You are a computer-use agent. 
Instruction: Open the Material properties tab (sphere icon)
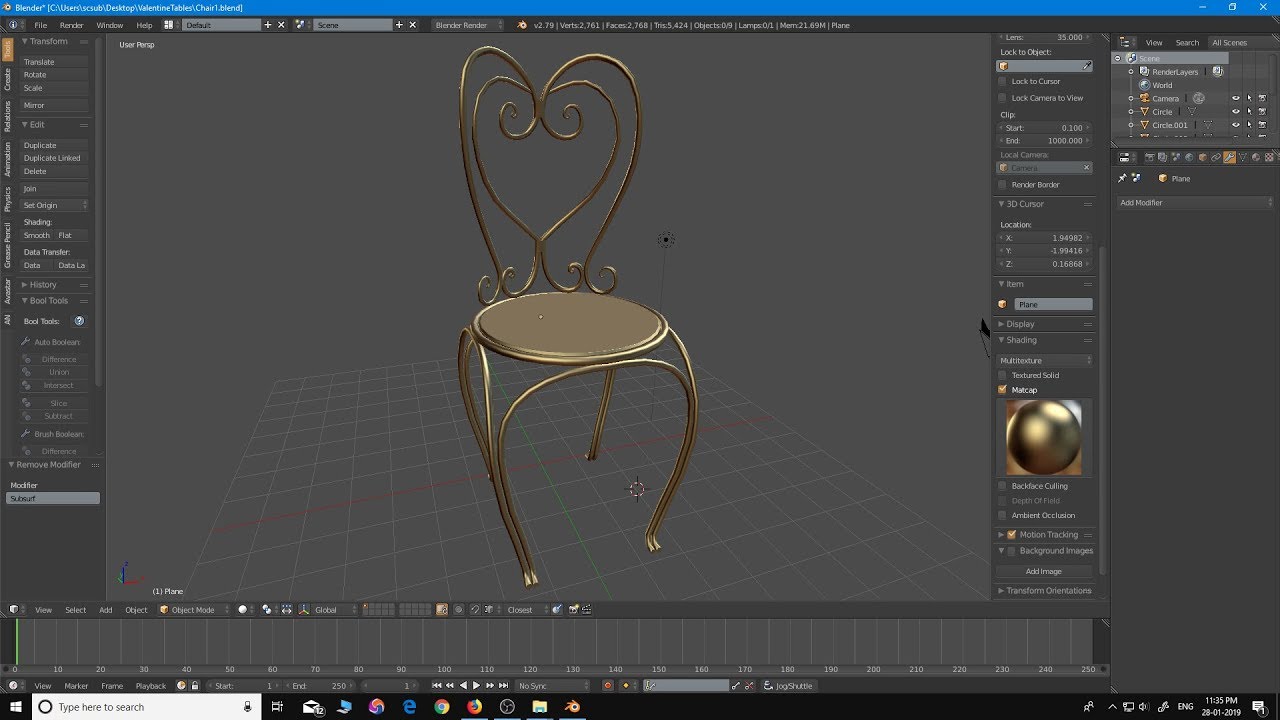point(1256,157)
